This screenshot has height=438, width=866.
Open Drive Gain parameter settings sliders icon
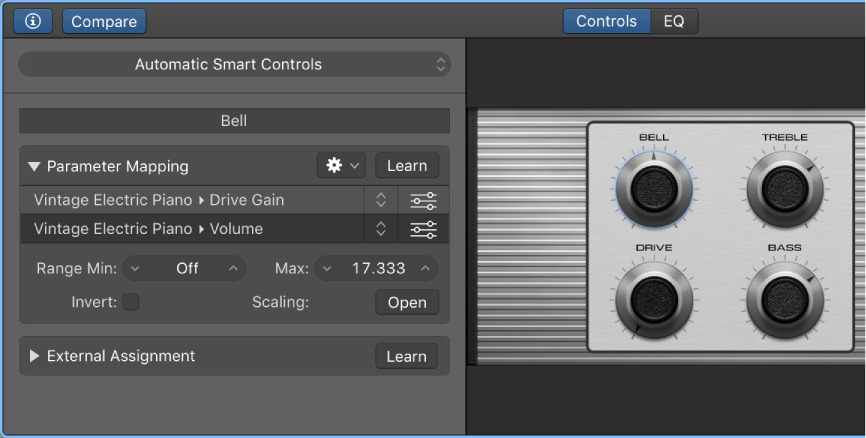(x=424, y=200)
